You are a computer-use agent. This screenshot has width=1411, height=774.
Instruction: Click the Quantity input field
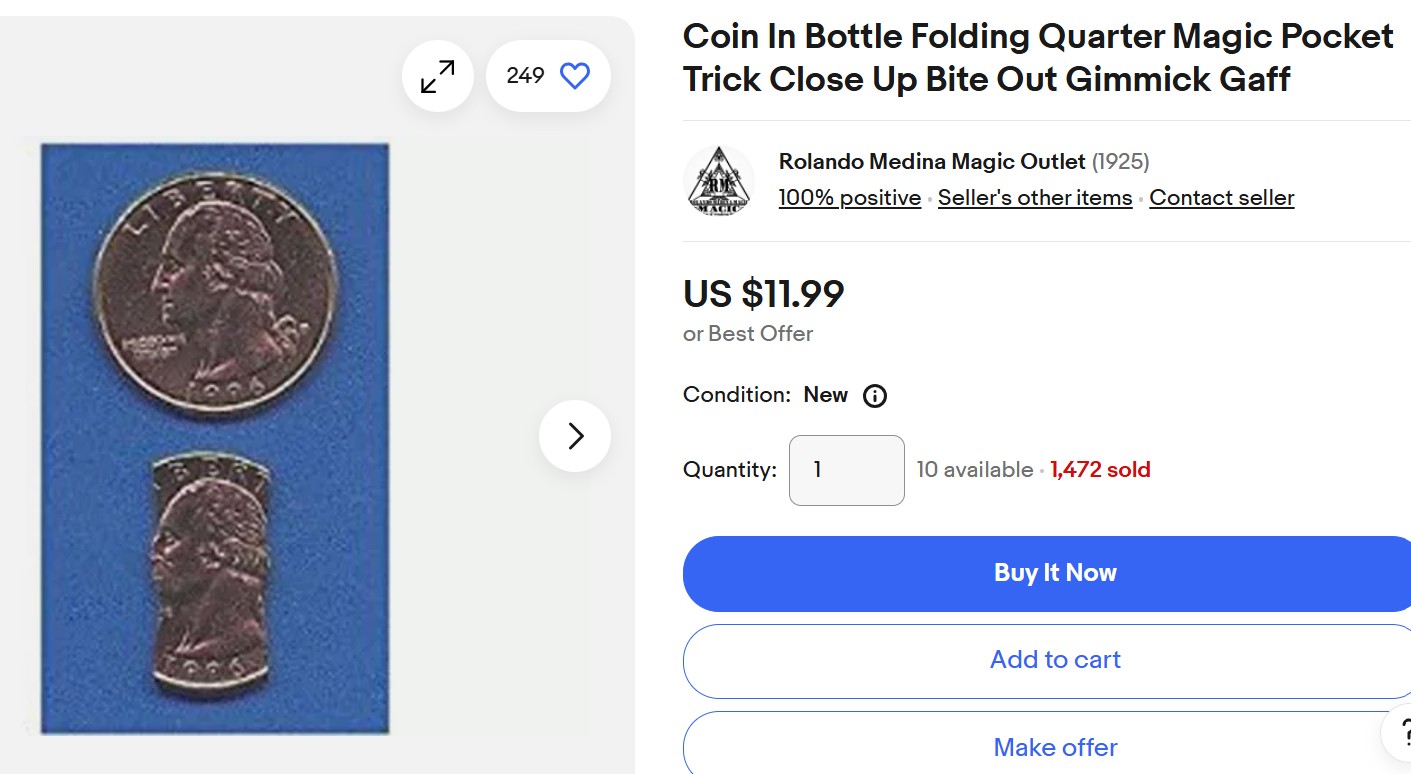(846, 470)
